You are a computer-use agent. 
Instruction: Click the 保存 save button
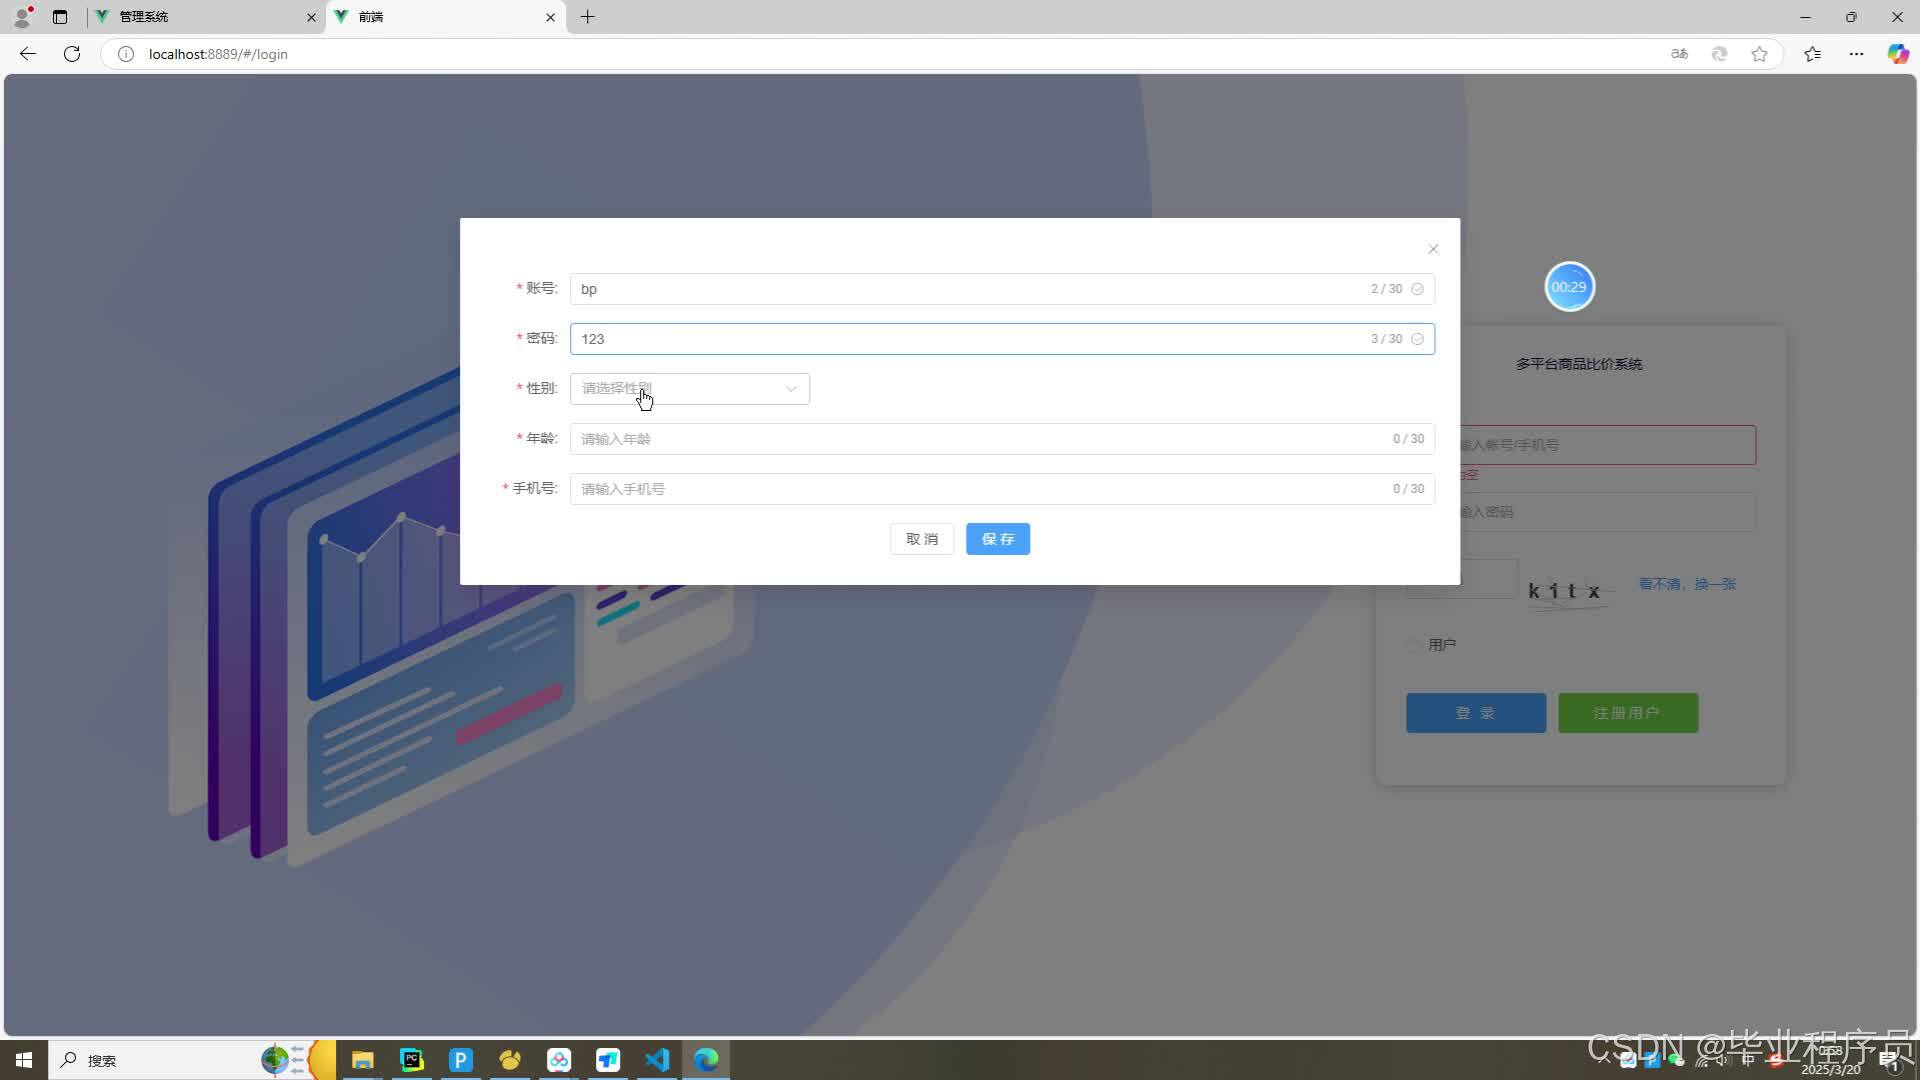997,539
